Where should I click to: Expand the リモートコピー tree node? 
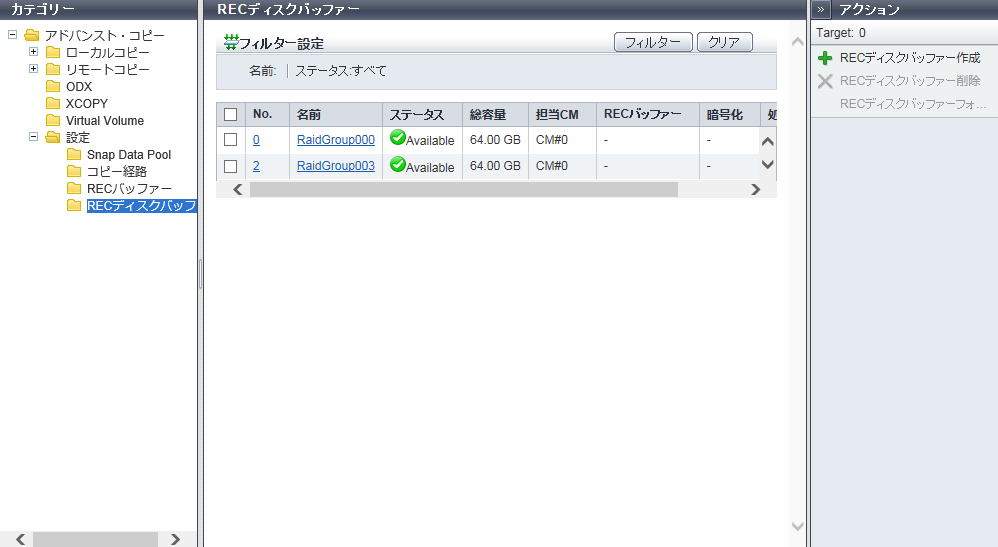(x=33, y=69)
